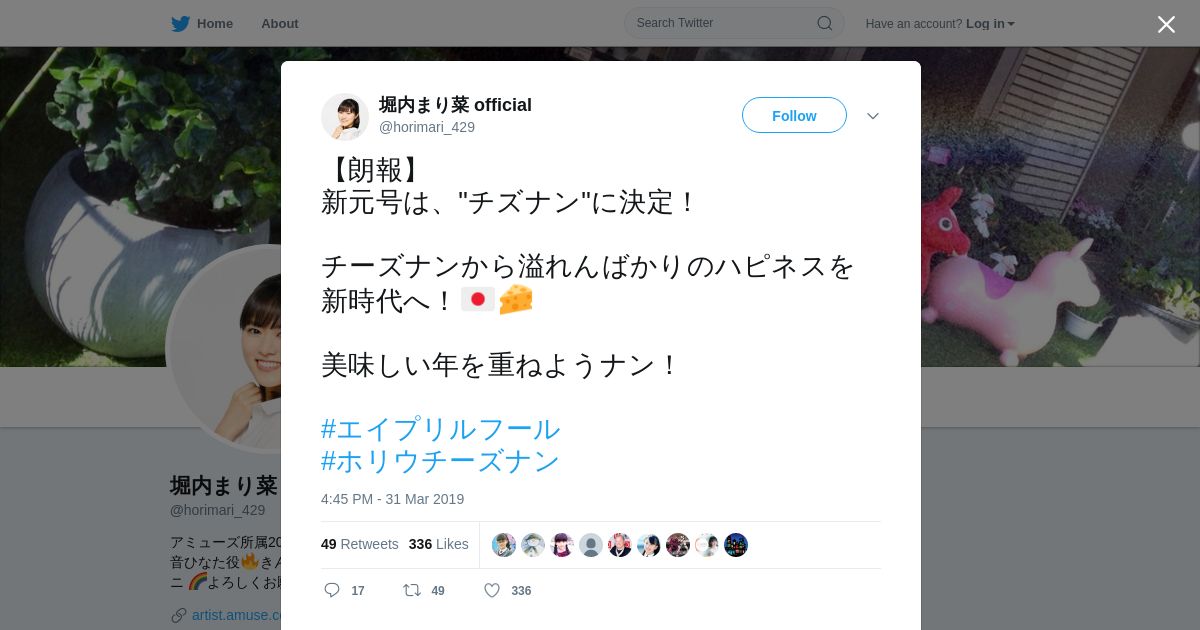This screenshot has height=630, width=1200.
Task: Open hashtag #エイプリルフール
Action: (x=440, y=429)
